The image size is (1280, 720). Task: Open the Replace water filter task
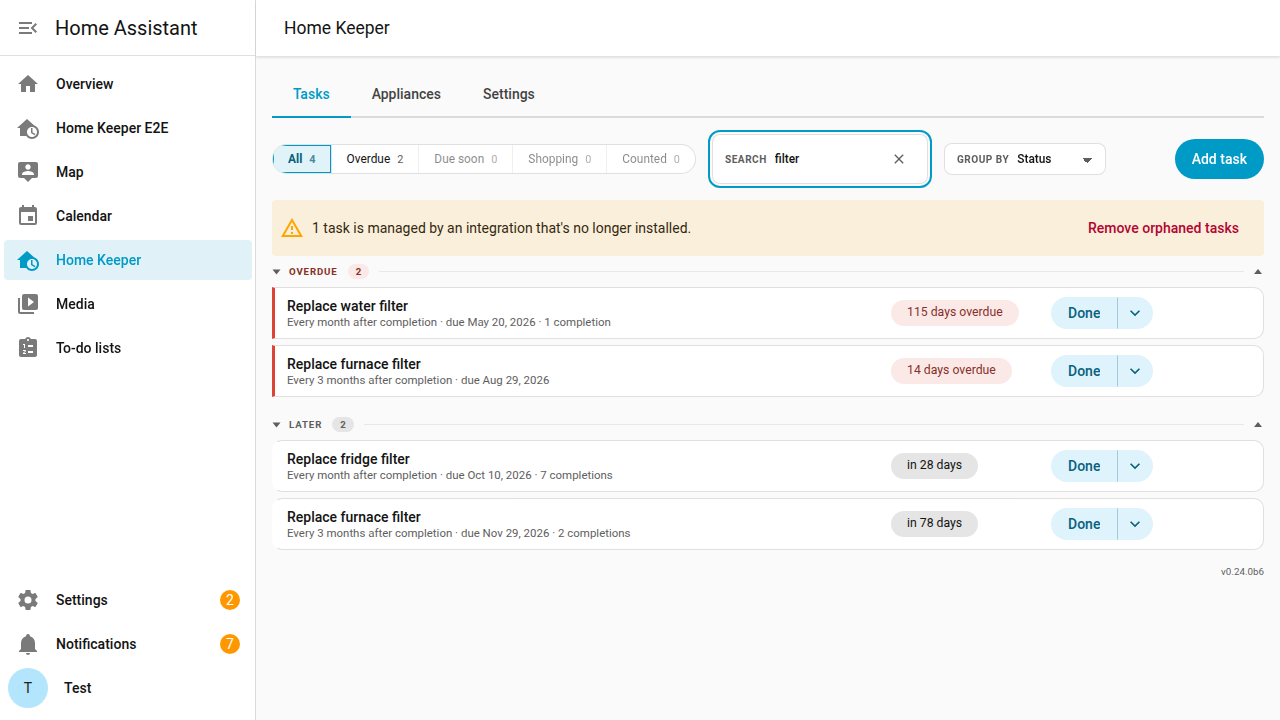(767, 313)
